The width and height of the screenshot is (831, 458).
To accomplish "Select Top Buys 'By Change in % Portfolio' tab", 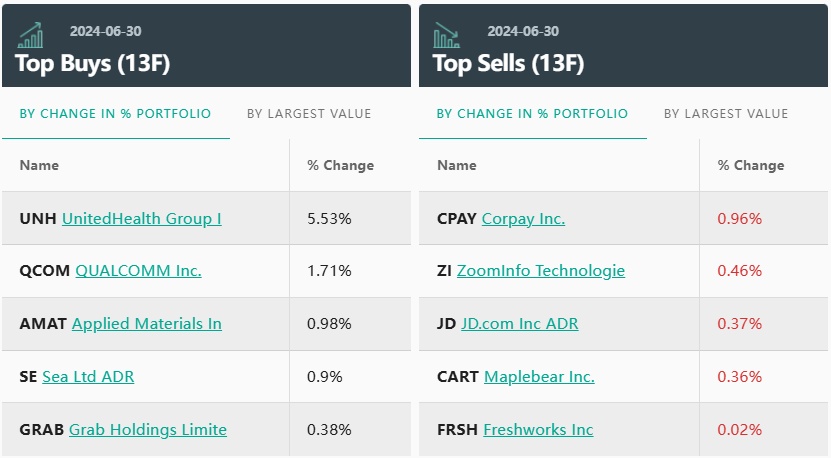I will (x=115, y=114).
